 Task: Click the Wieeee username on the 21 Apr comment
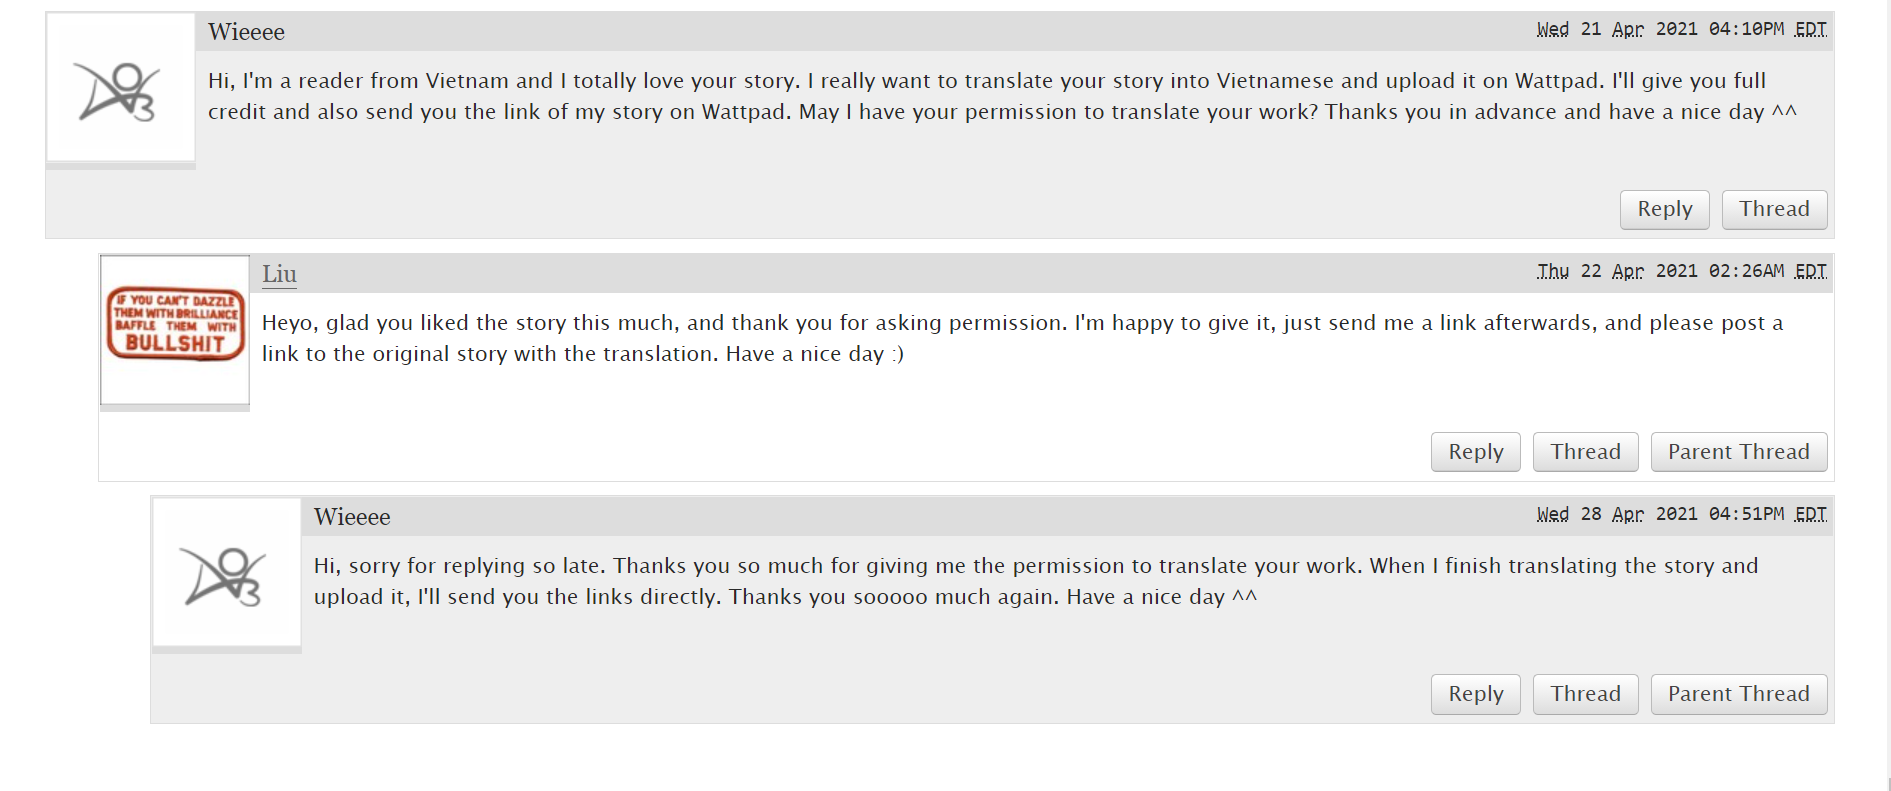246,32
